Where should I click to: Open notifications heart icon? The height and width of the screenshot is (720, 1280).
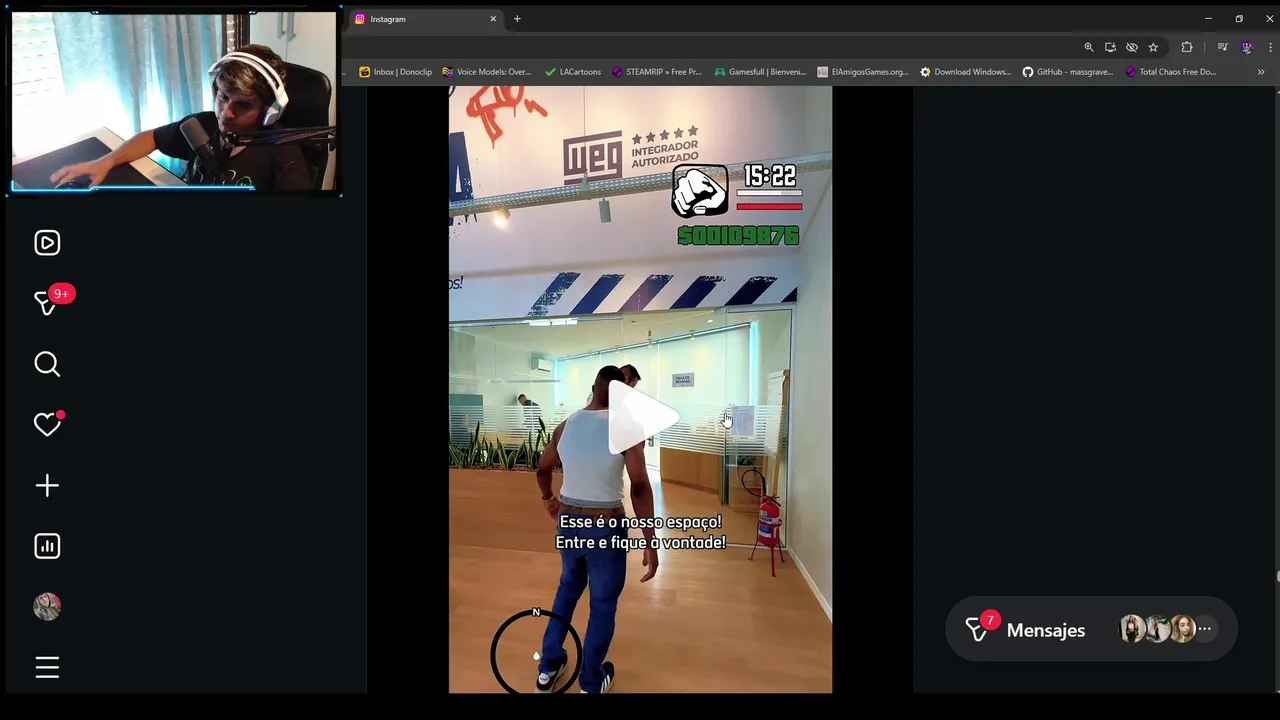coord(47,424)
